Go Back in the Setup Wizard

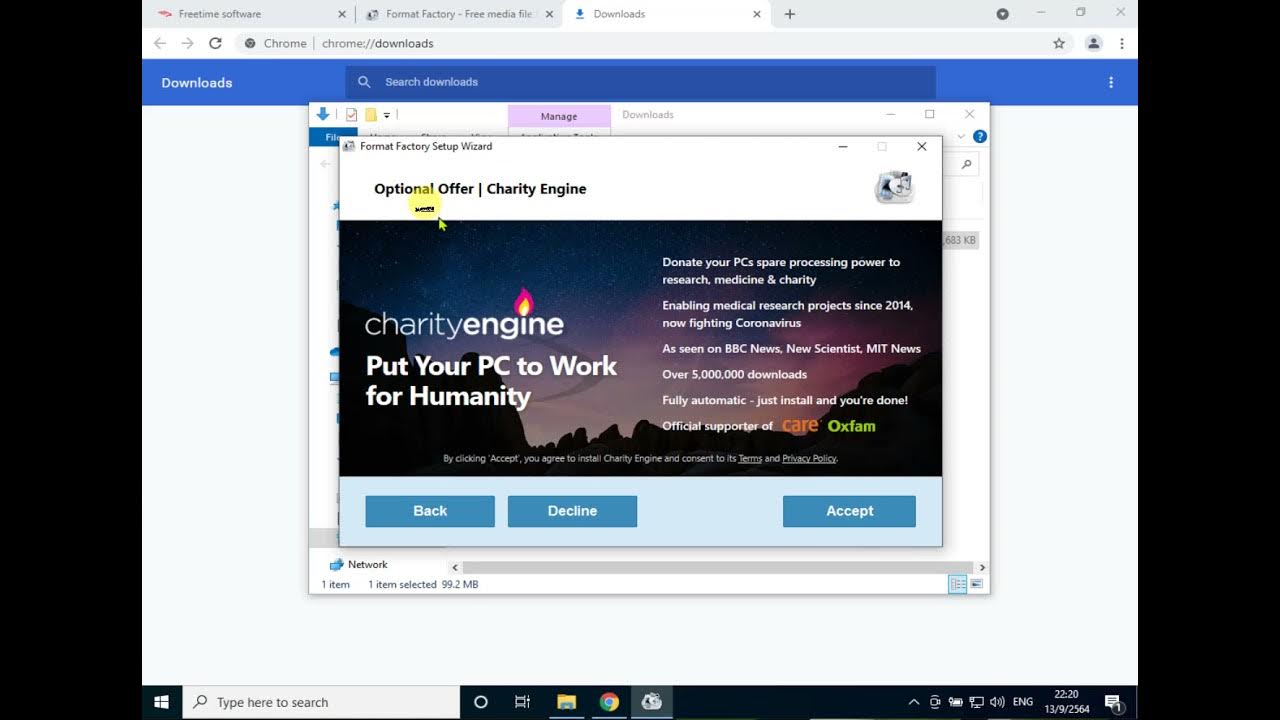[x=430, y=511]
